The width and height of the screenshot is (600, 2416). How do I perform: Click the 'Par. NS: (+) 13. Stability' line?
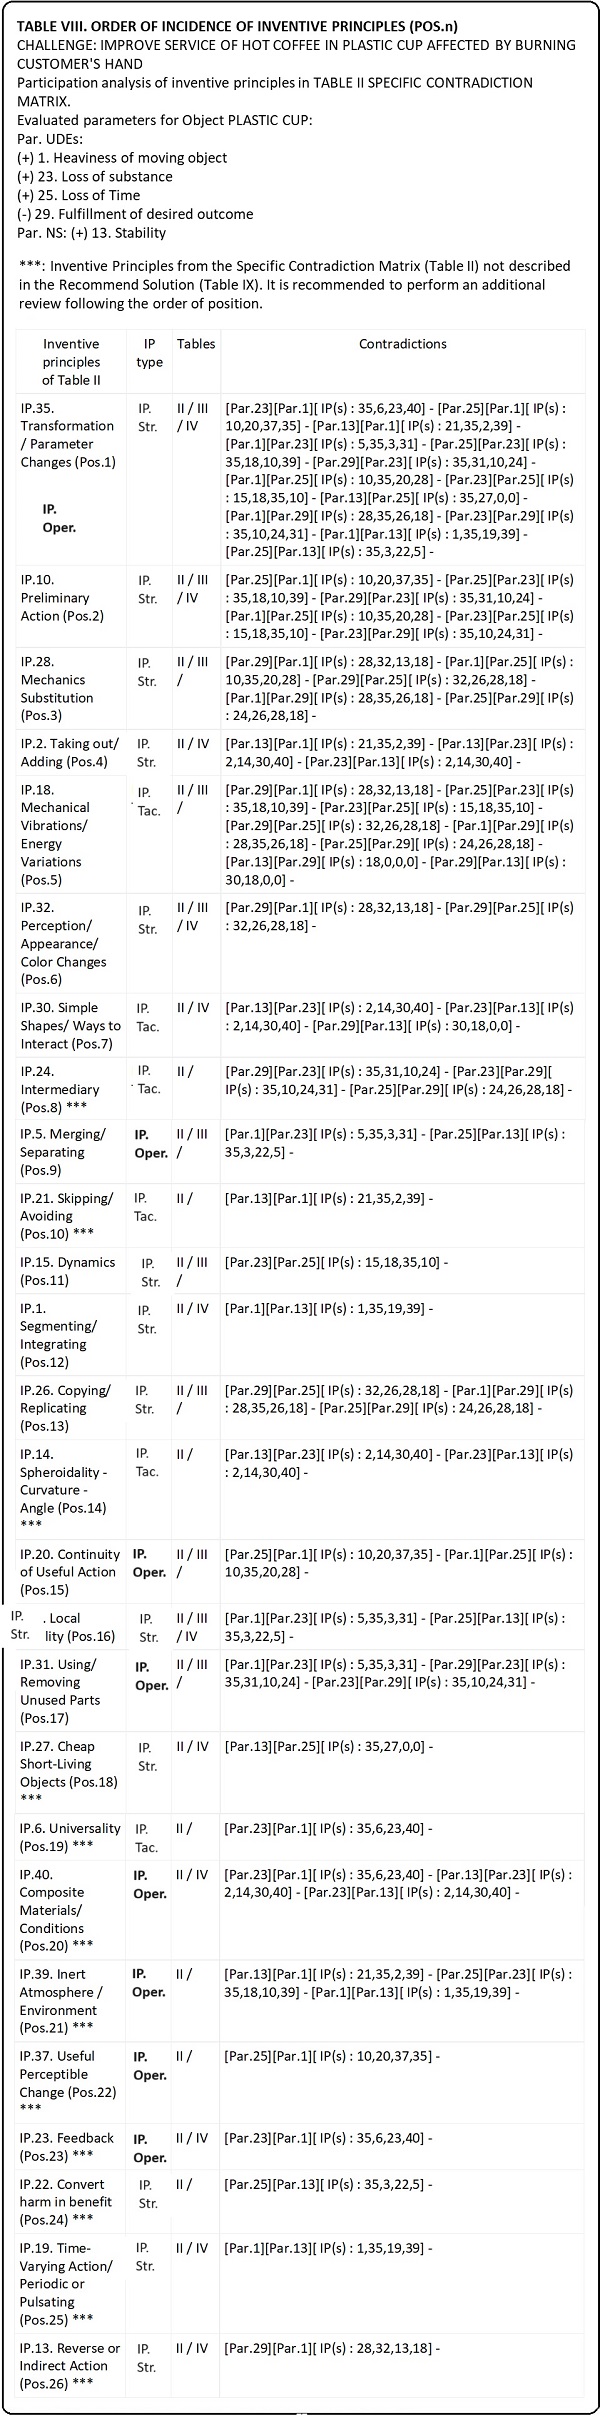point(92,233)
